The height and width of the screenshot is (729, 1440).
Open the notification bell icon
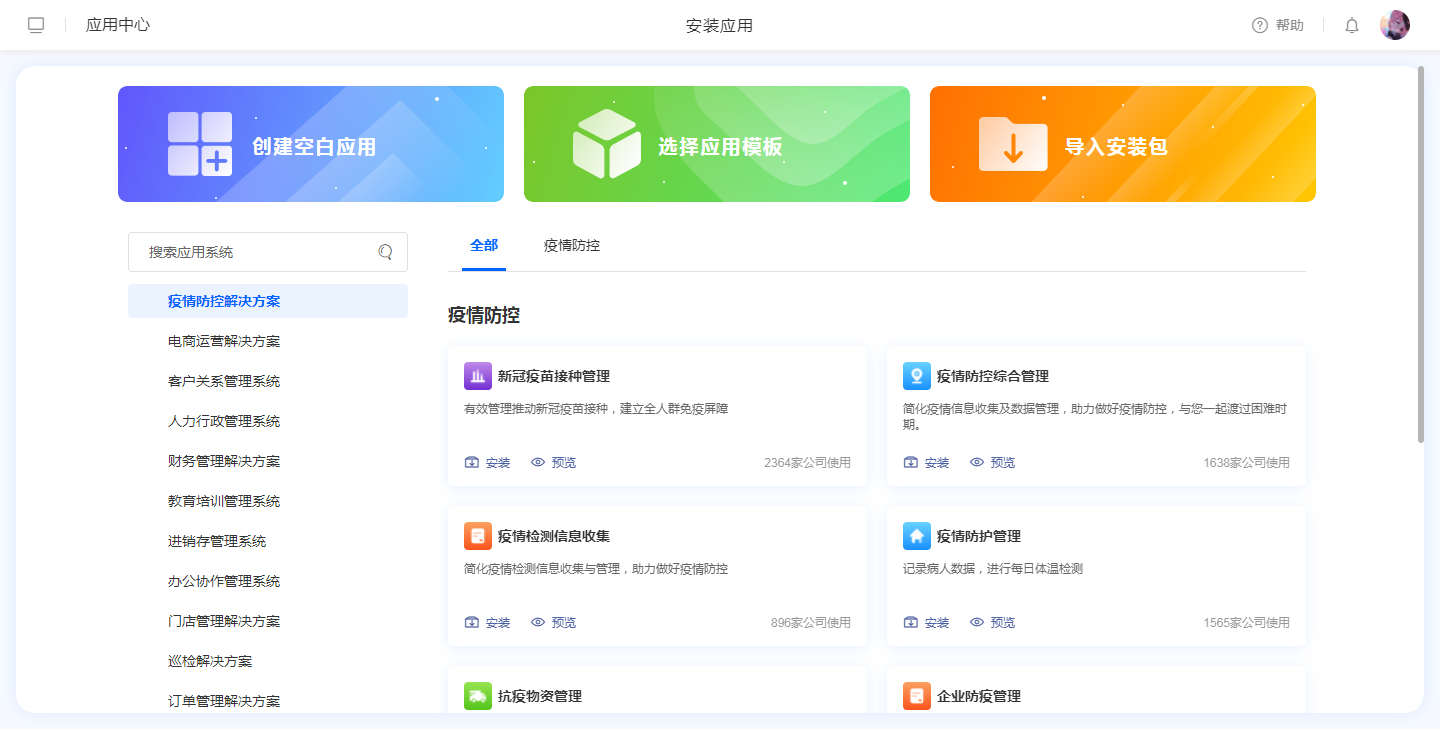pos(1352,26)
